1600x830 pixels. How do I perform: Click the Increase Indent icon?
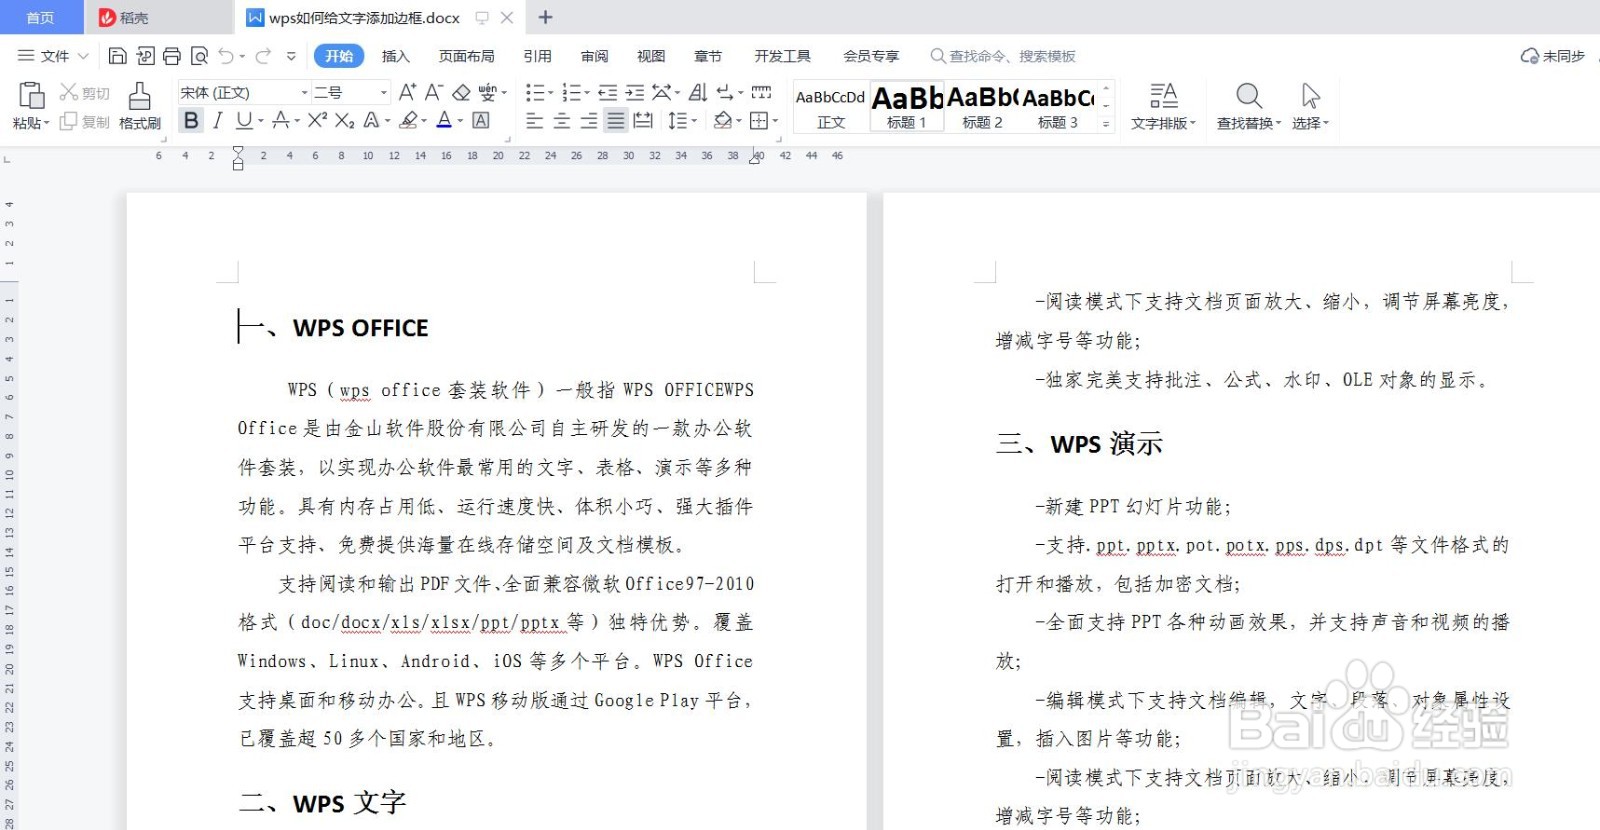point(634,92)
